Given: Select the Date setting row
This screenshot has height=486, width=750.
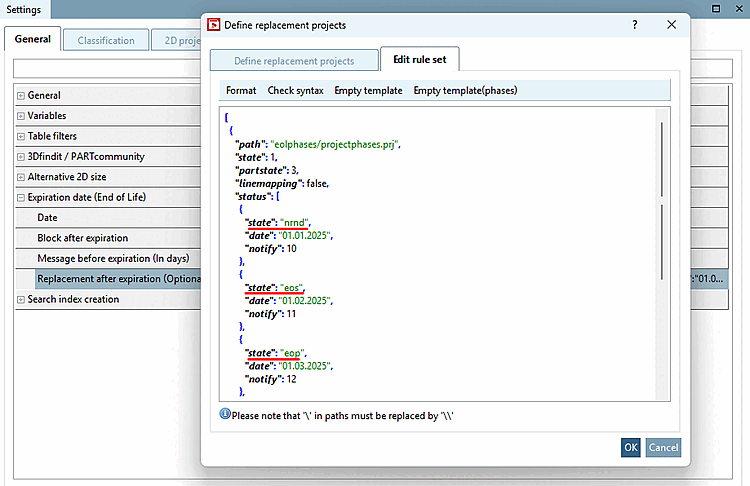Looking at the screenshot, I should tap(108, 218).
